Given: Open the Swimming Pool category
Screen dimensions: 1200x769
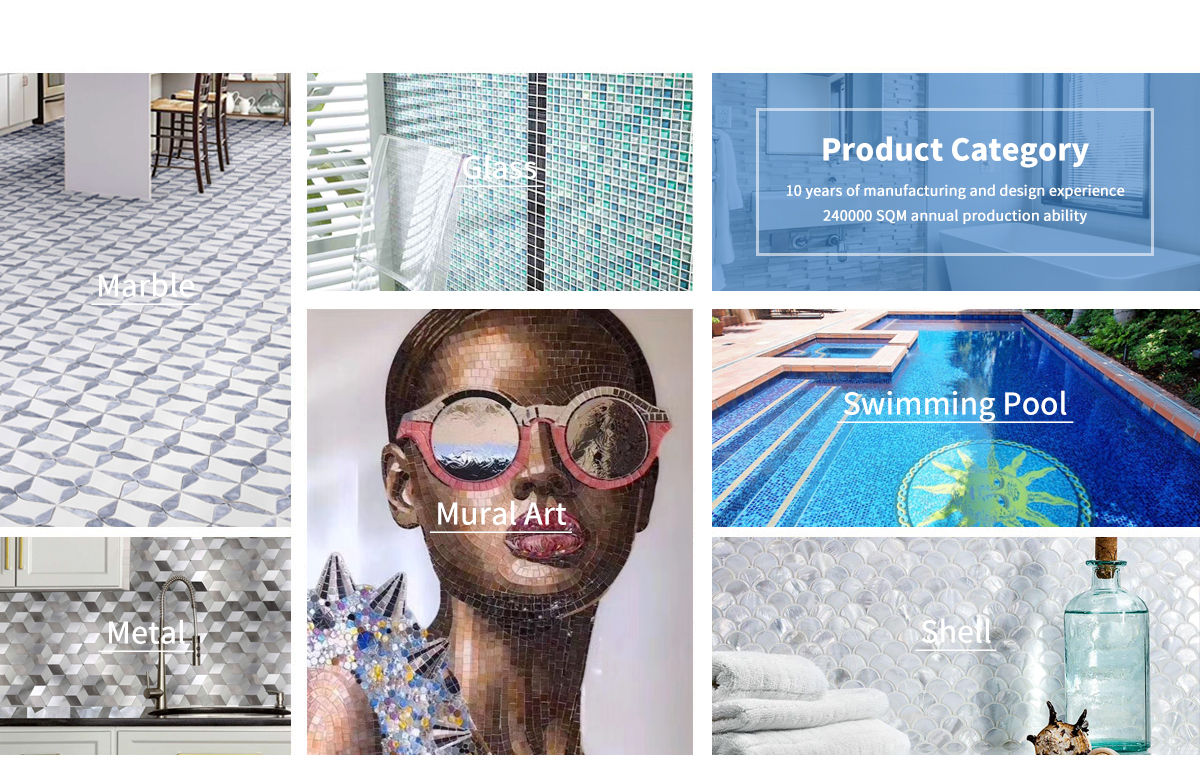Looking at the screenshot, I should pyautogui.click(x=955, y=404).
